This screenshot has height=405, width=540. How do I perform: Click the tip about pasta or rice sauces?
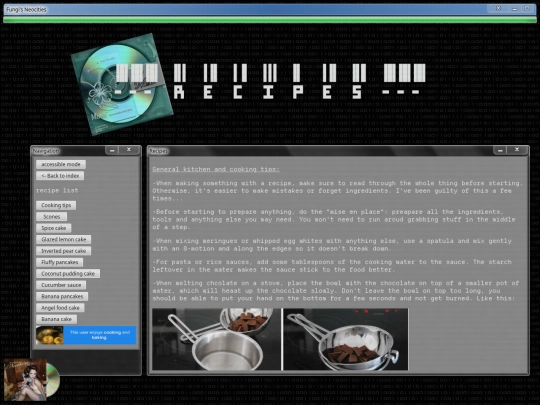332,266
